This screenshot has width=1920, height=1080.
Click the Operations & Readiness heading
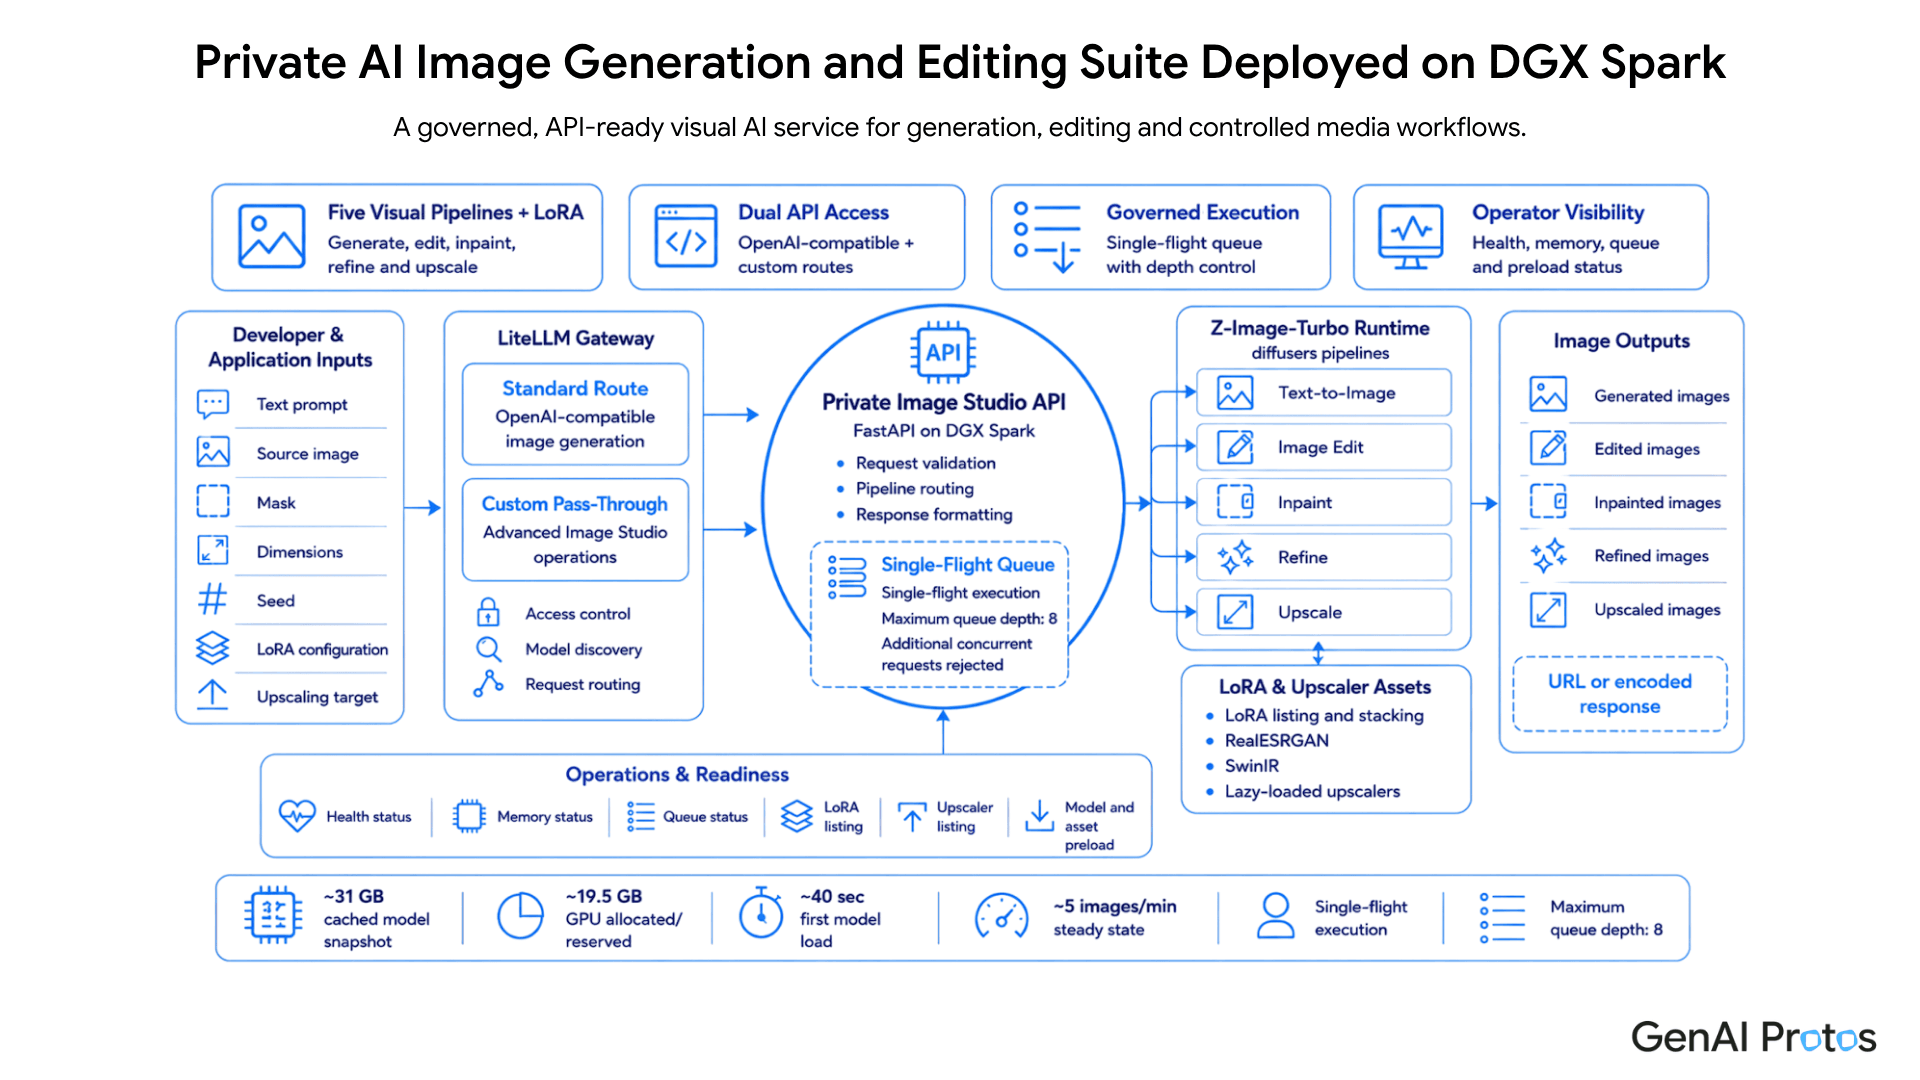pos(677,774)
